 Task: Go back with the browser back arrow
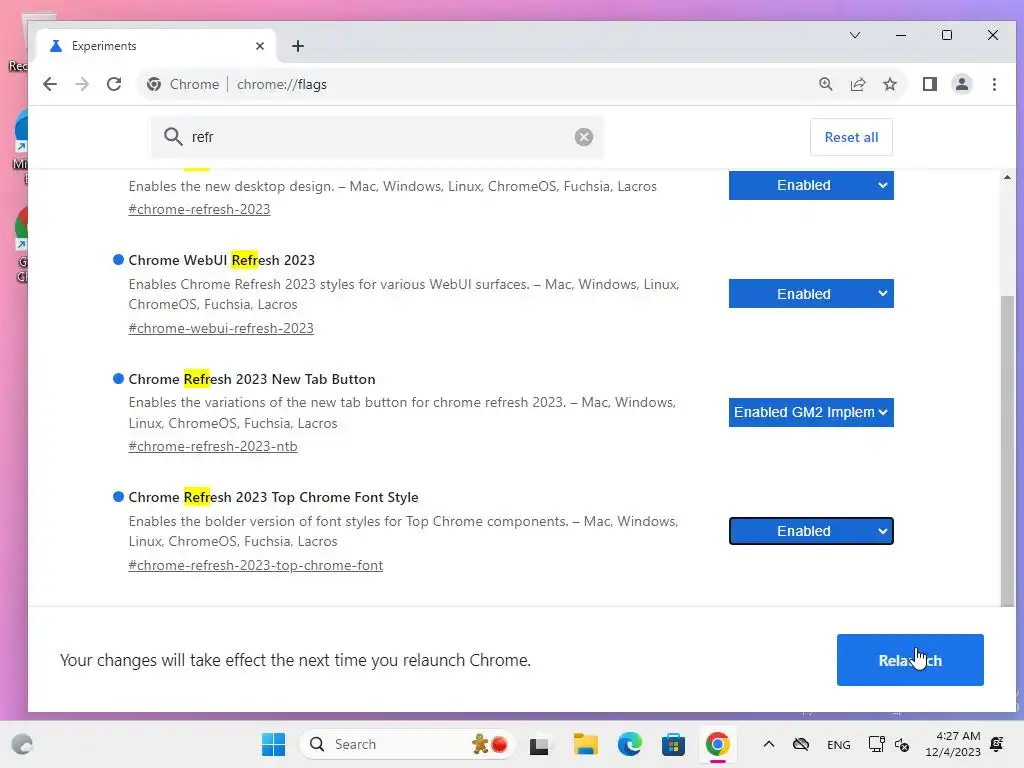50,84
